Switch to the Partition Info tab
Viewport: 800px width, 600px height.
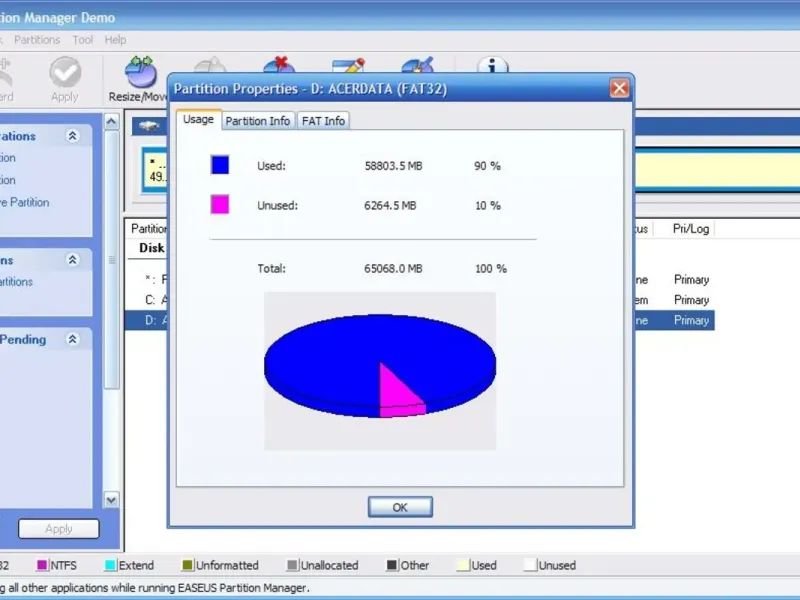tap(258, 121)
